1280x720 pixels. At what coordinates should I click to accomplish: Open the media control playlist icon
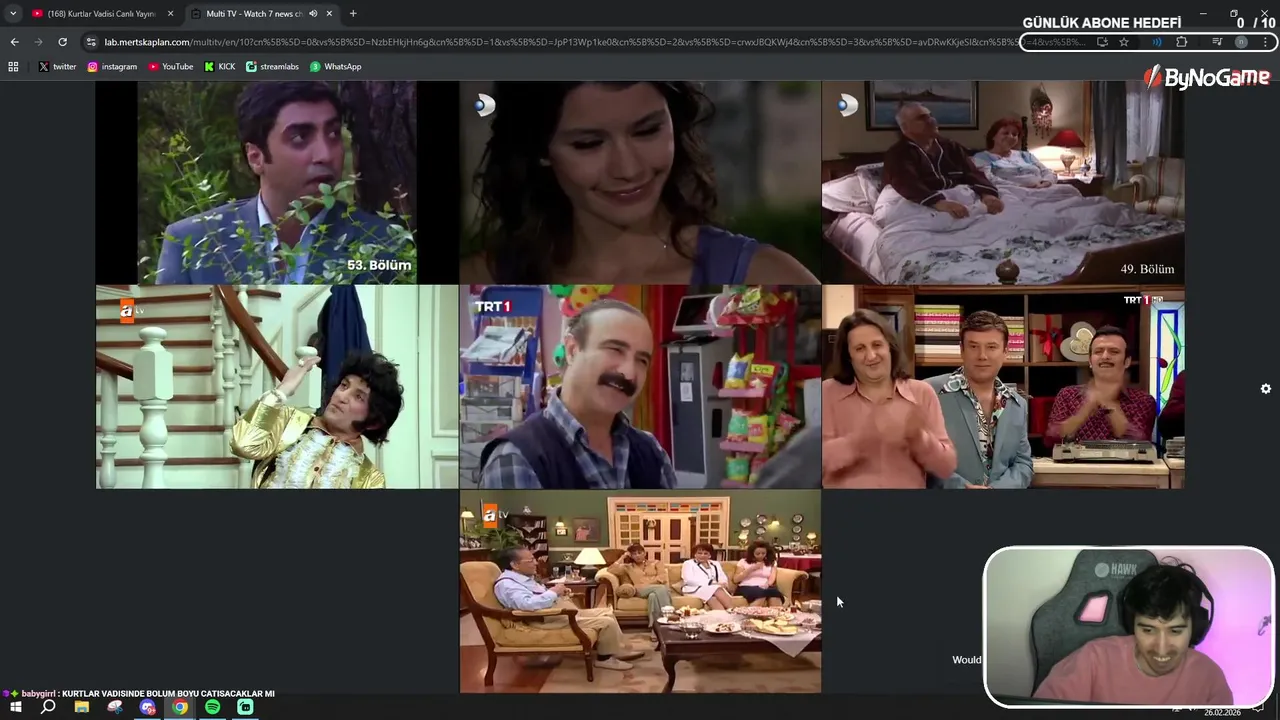(1217, 42)
